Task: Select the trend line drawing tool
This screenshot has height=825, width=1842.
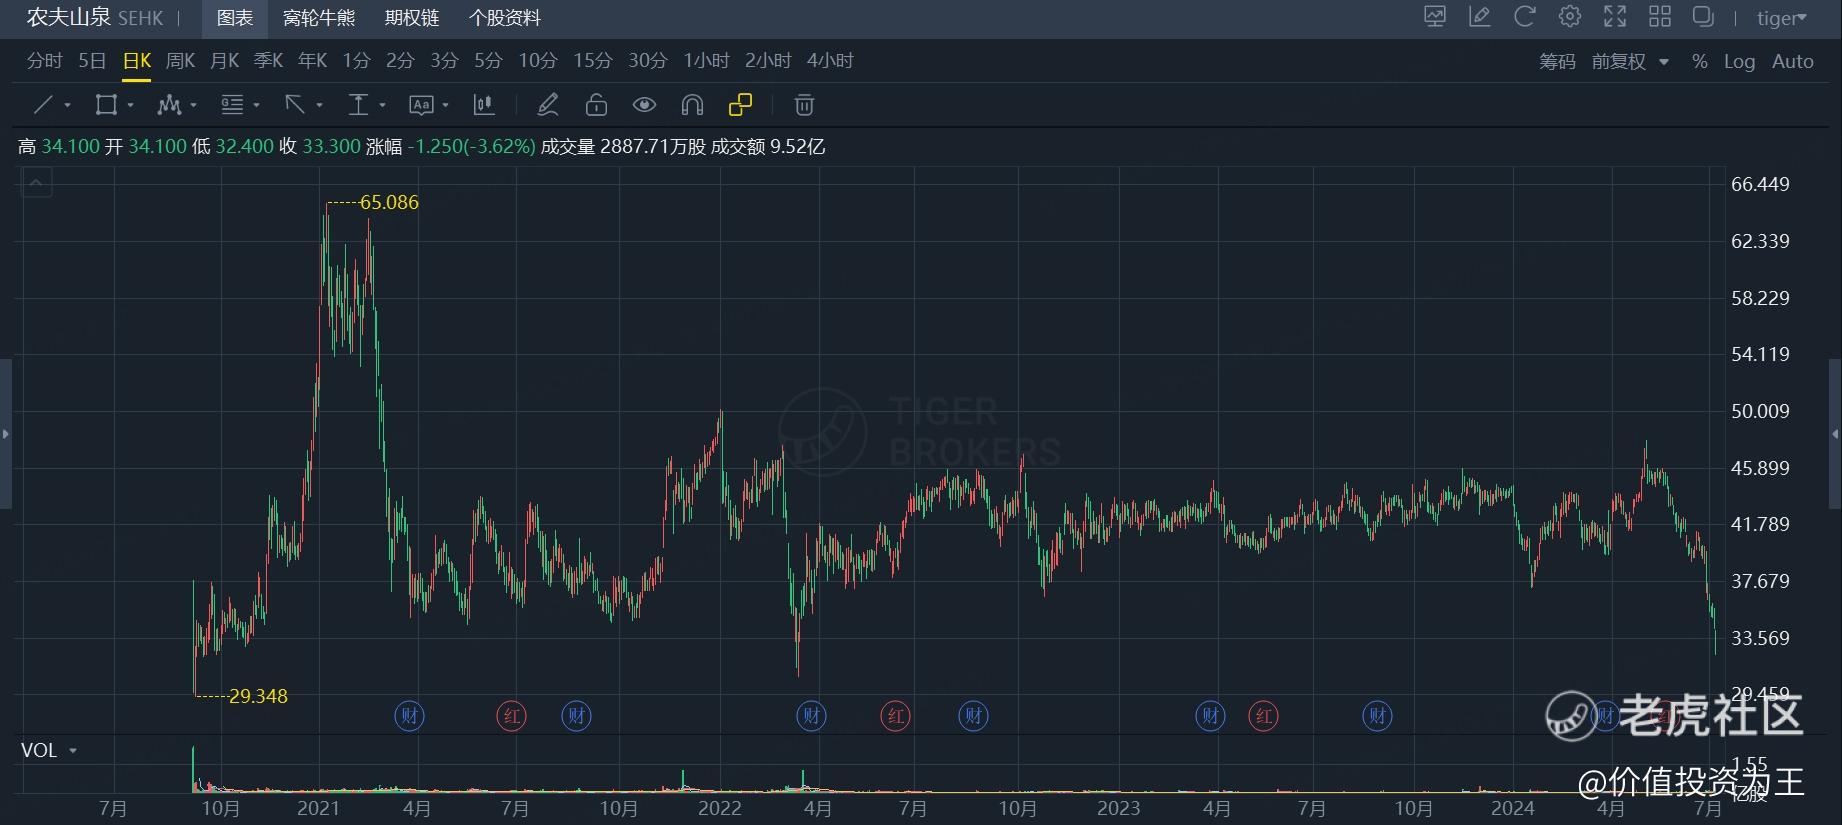Action: tap(44, 105)
